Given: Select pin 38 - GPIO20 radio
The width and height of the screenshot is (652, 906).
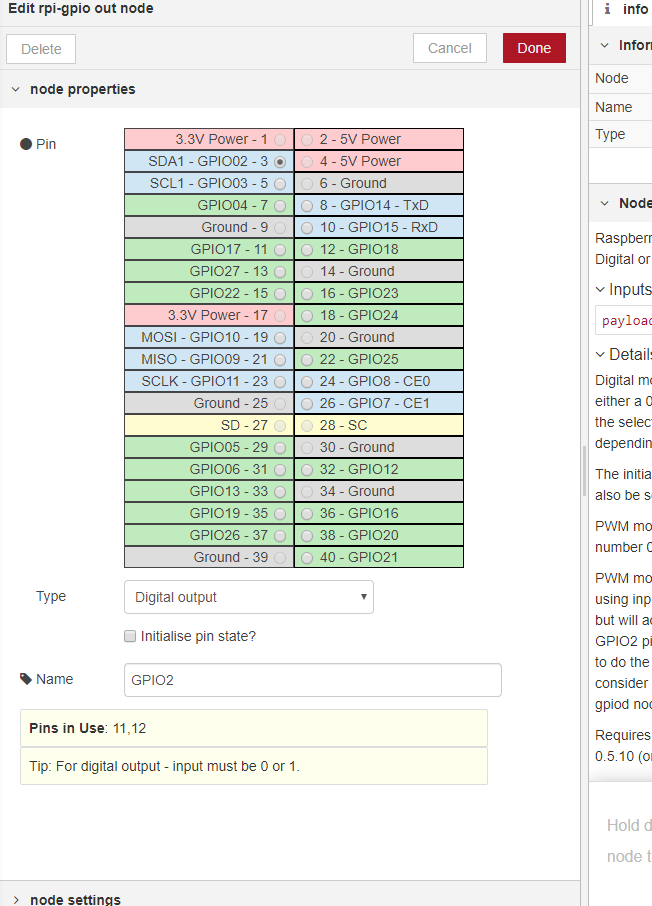Looking at the screenshot, I should click(x=307, y=536).
